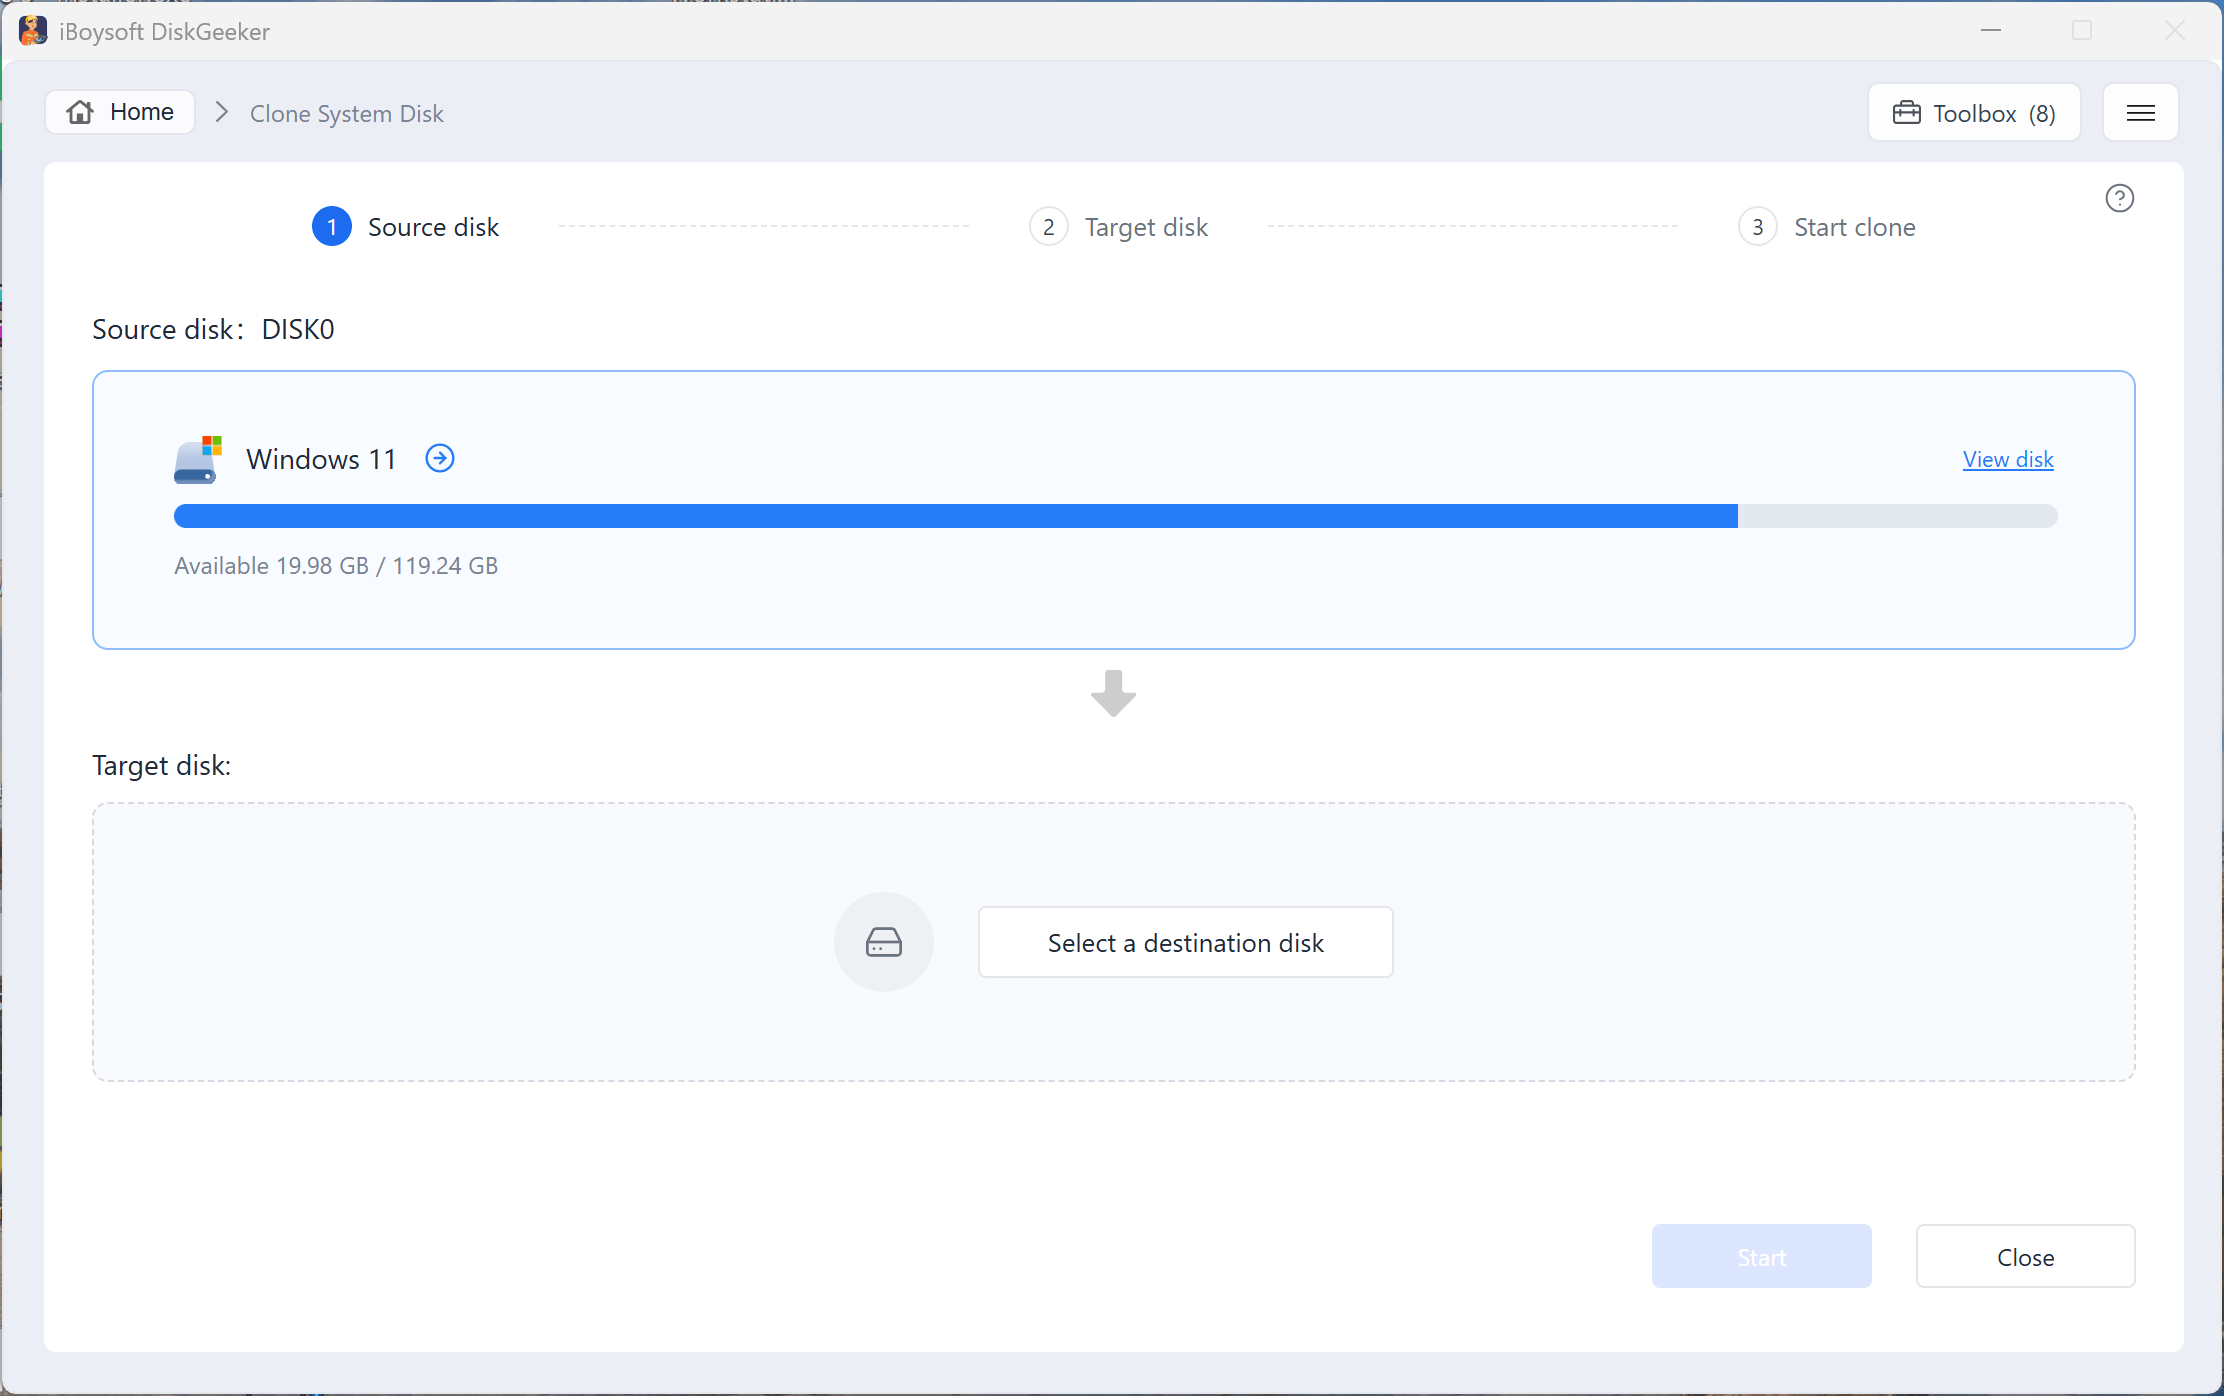Screen dimensions: 2224x1396
Task: Open help via the question mark icon
Action: point(2119,198)
